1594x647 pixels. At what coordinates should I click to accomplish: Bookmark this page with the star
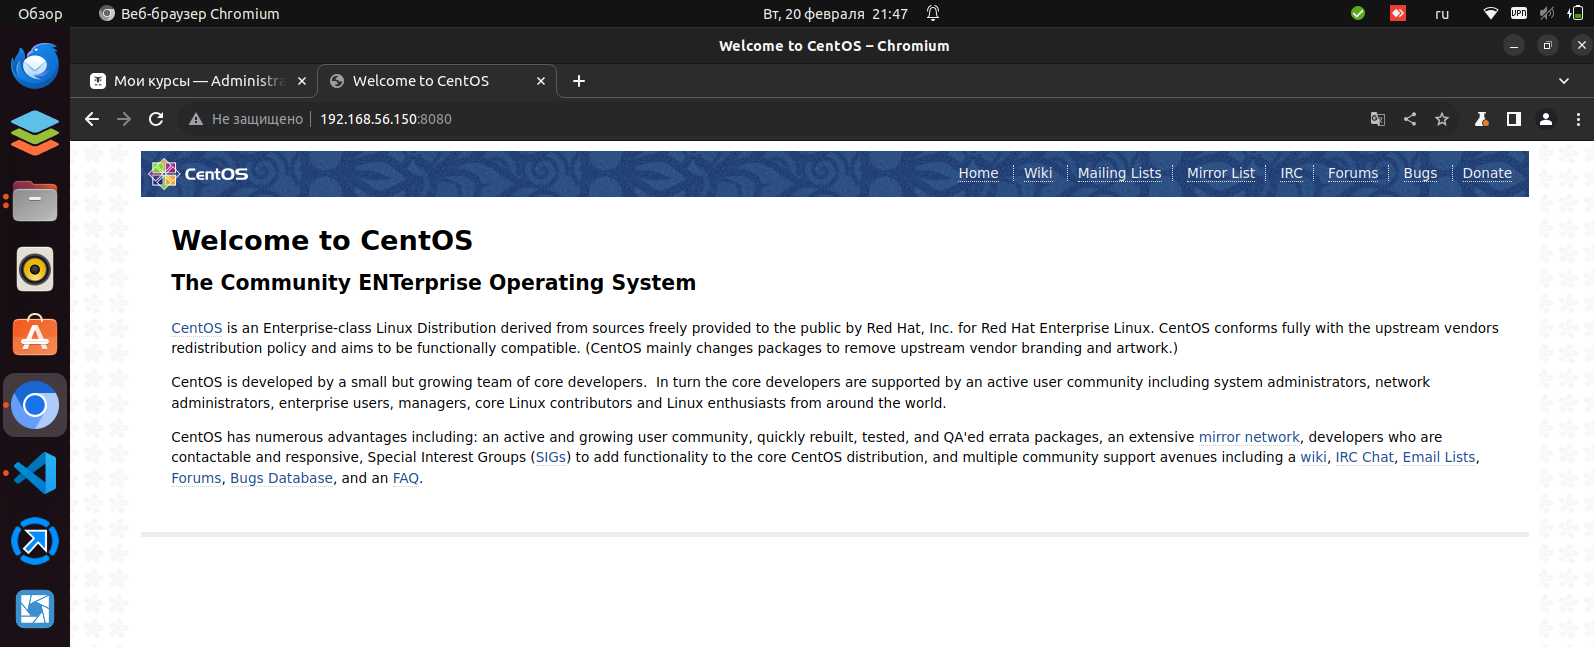(1442, 119)
